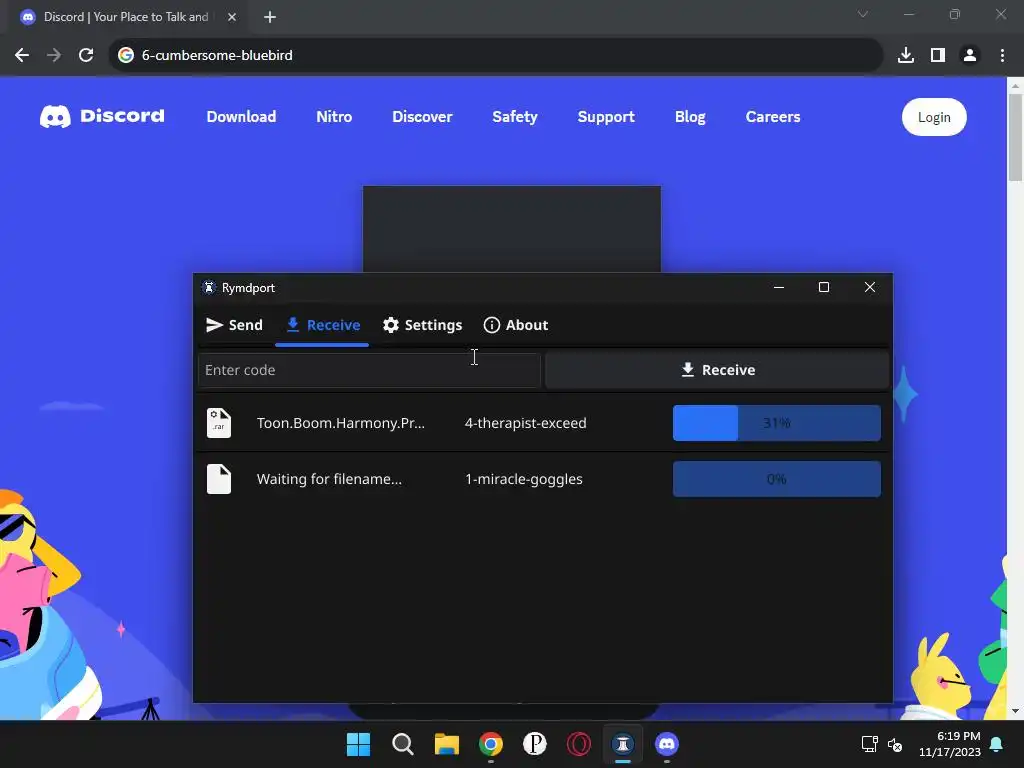Go back in Chrome
This screenshot has width=1024, height=768.
22,55
